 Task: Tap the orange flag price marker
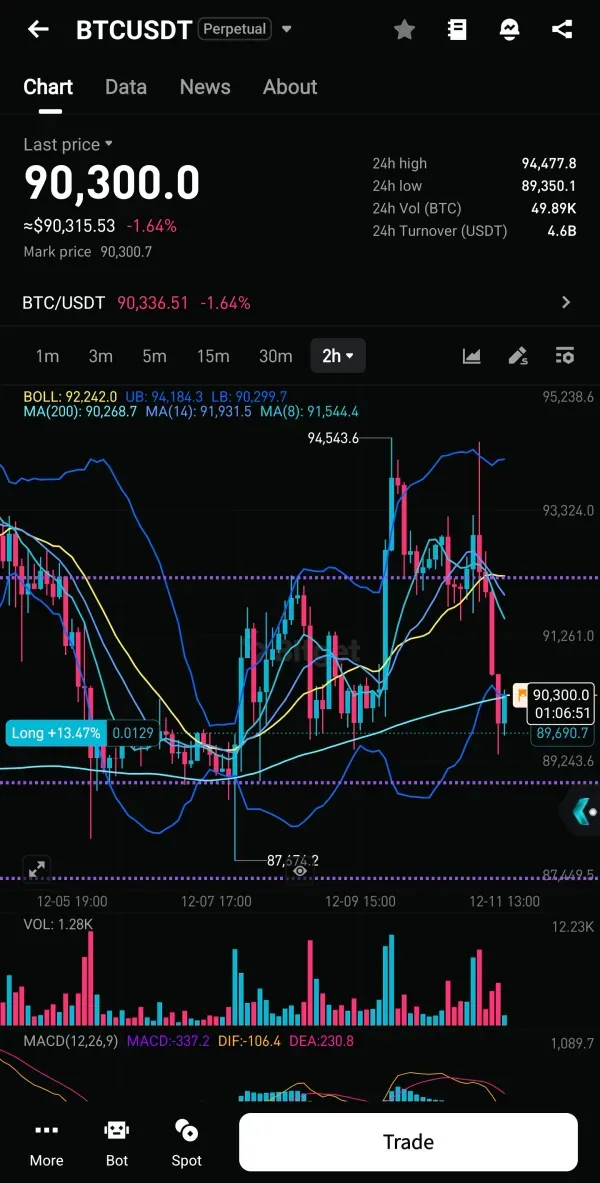521,694
